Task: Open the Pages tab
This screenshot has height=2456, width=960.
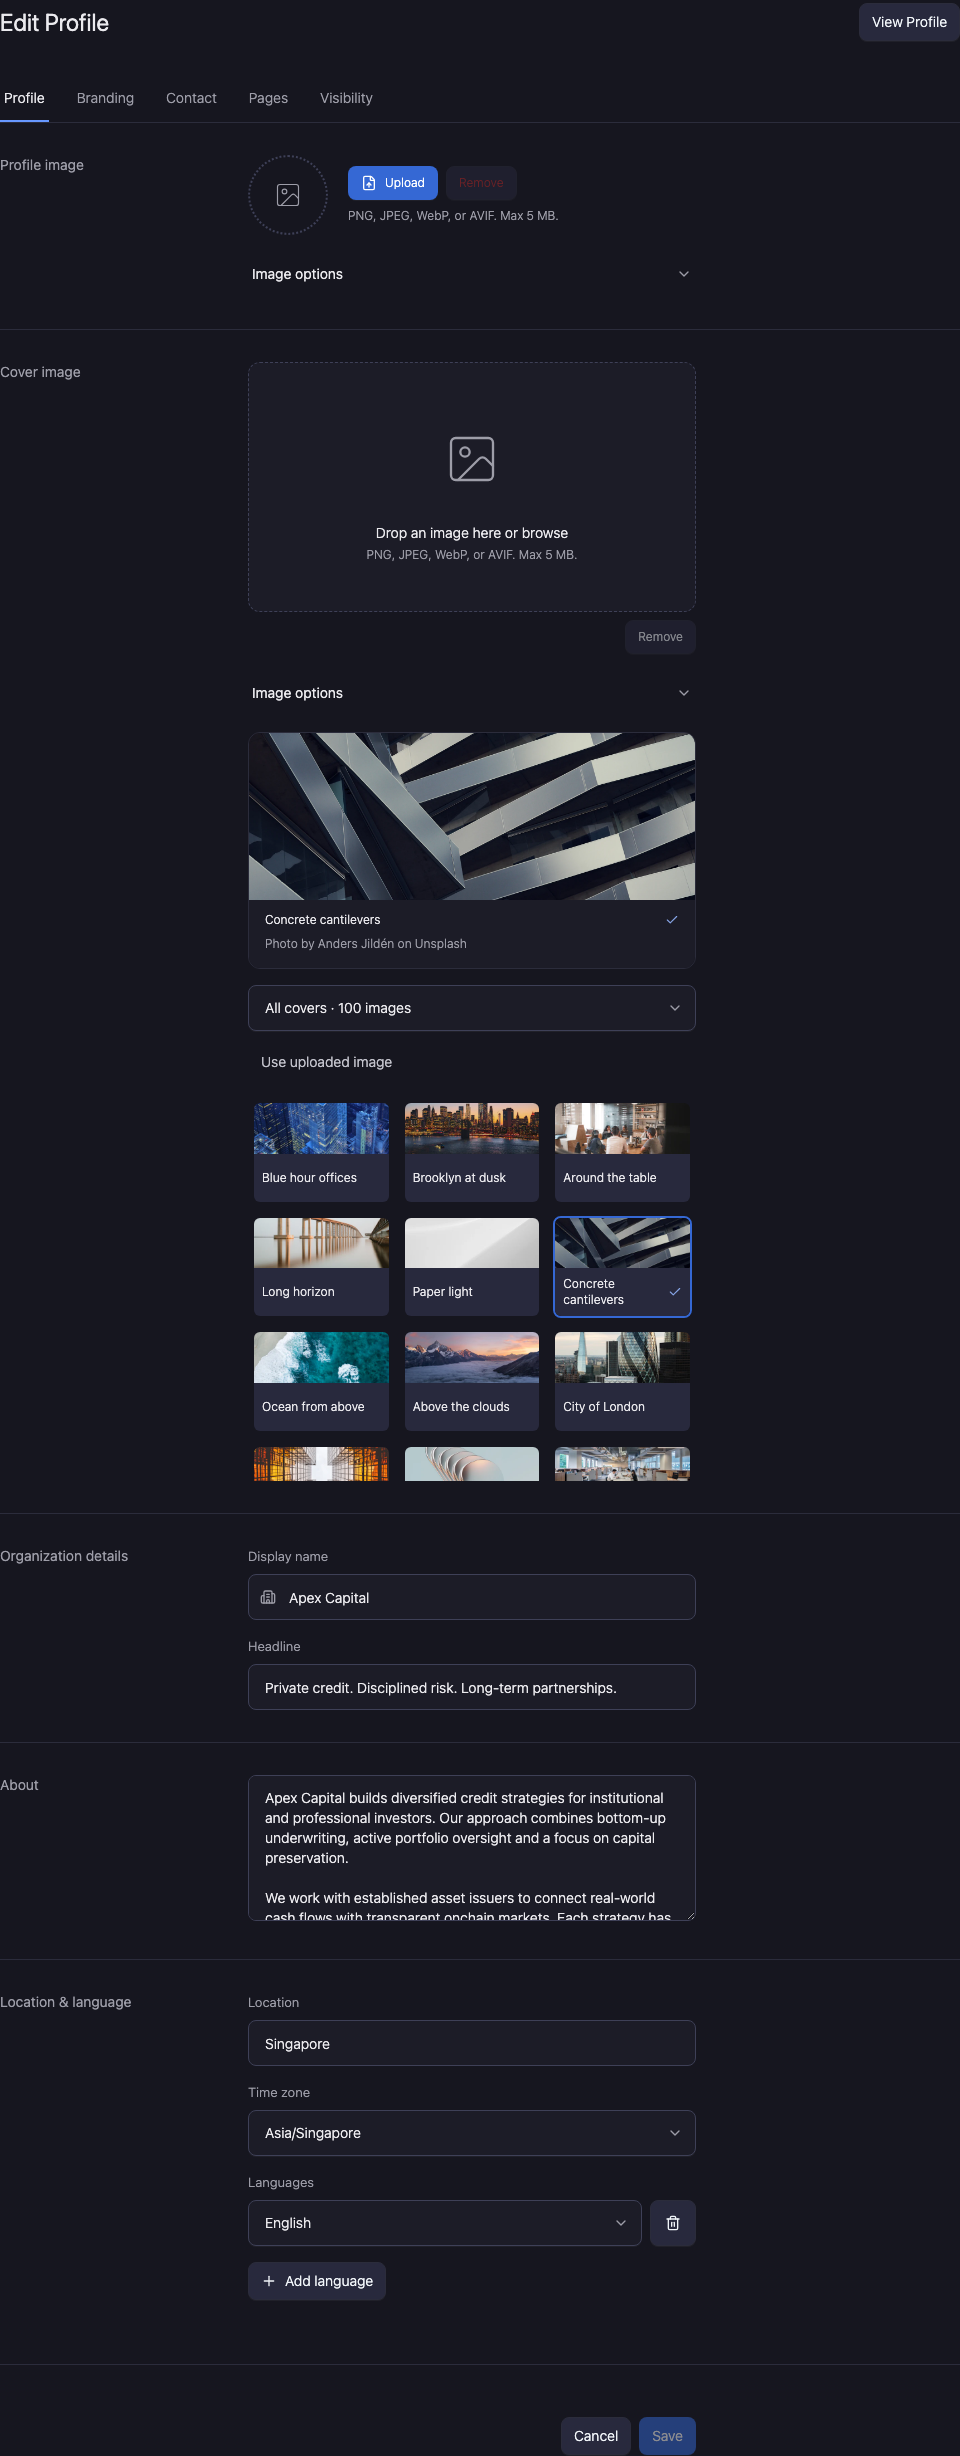Action: tap(268, 98)
